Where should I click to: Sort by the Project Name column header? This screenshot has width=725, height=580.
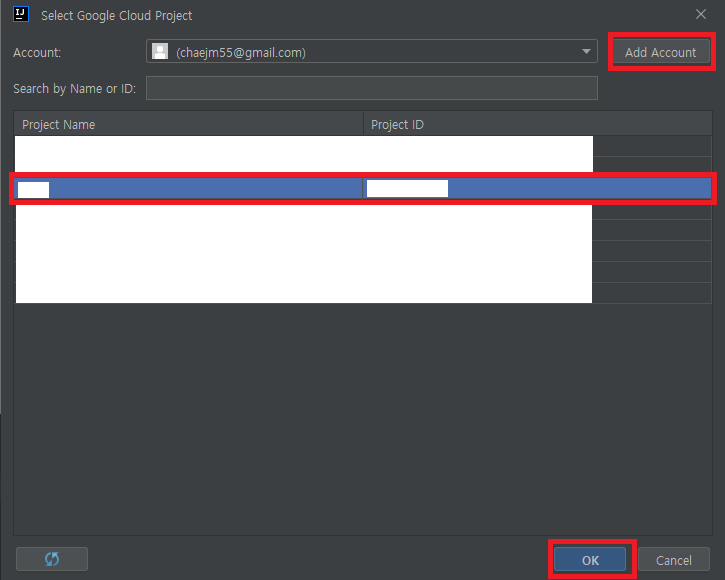pyautogui.click(x=189, y=124)
